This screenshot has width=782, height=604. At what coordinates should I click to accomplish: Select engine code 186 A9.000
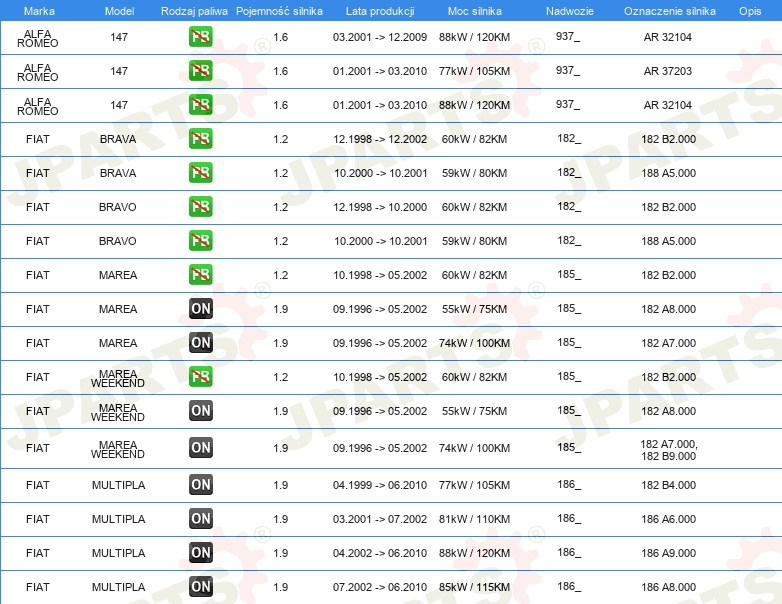[x=668, y=553]
